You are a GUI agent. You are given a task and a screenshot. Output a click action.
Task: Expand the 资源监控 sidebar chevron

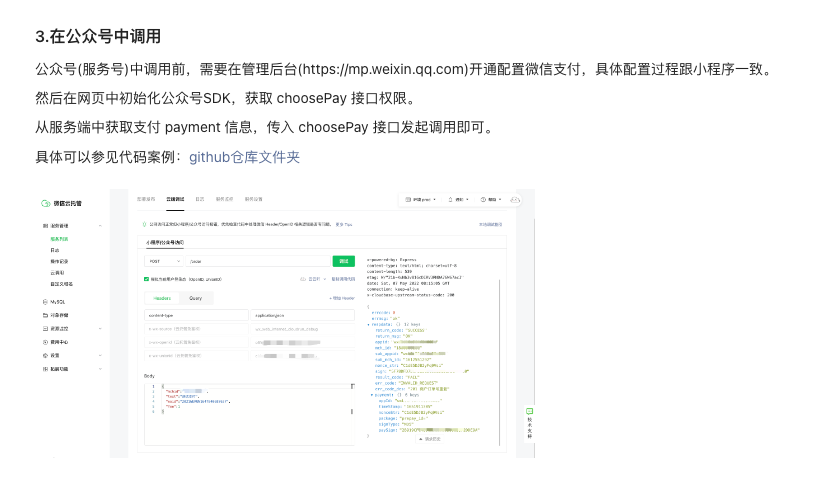(x=100, y=329)
